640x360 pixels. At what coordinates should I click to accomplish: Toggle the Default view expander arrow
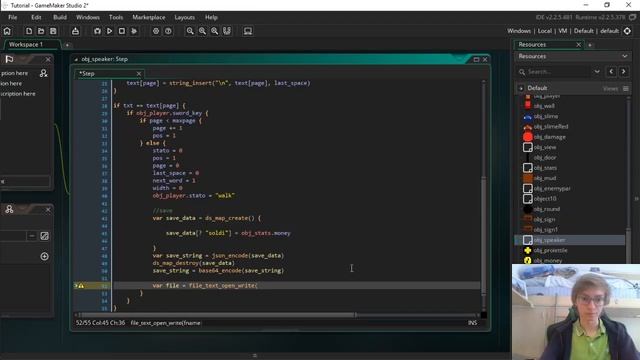(x=521, y=88)
